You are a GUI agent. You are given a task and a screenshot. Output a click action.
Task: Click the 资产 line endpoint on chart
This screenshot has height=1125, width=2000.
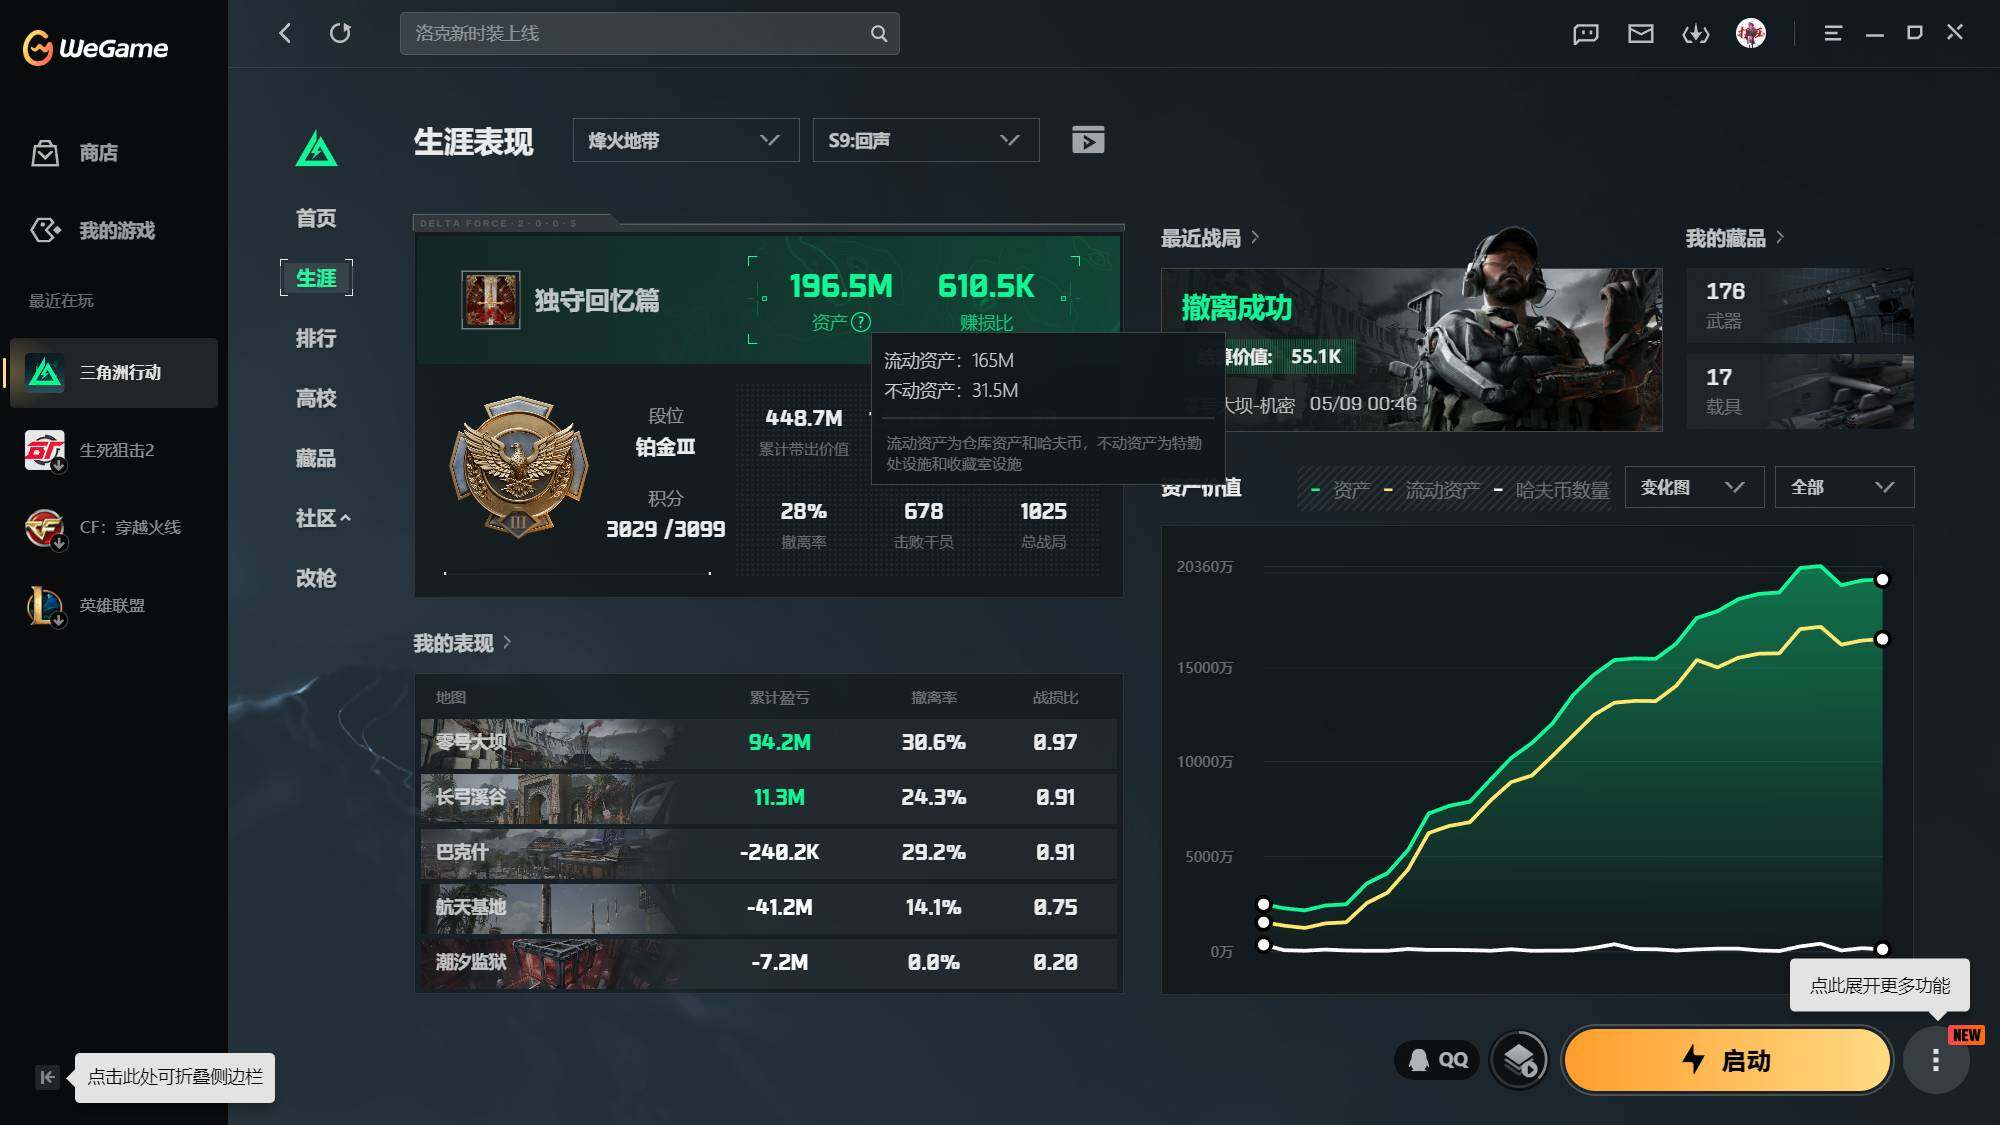point(1882,579)
